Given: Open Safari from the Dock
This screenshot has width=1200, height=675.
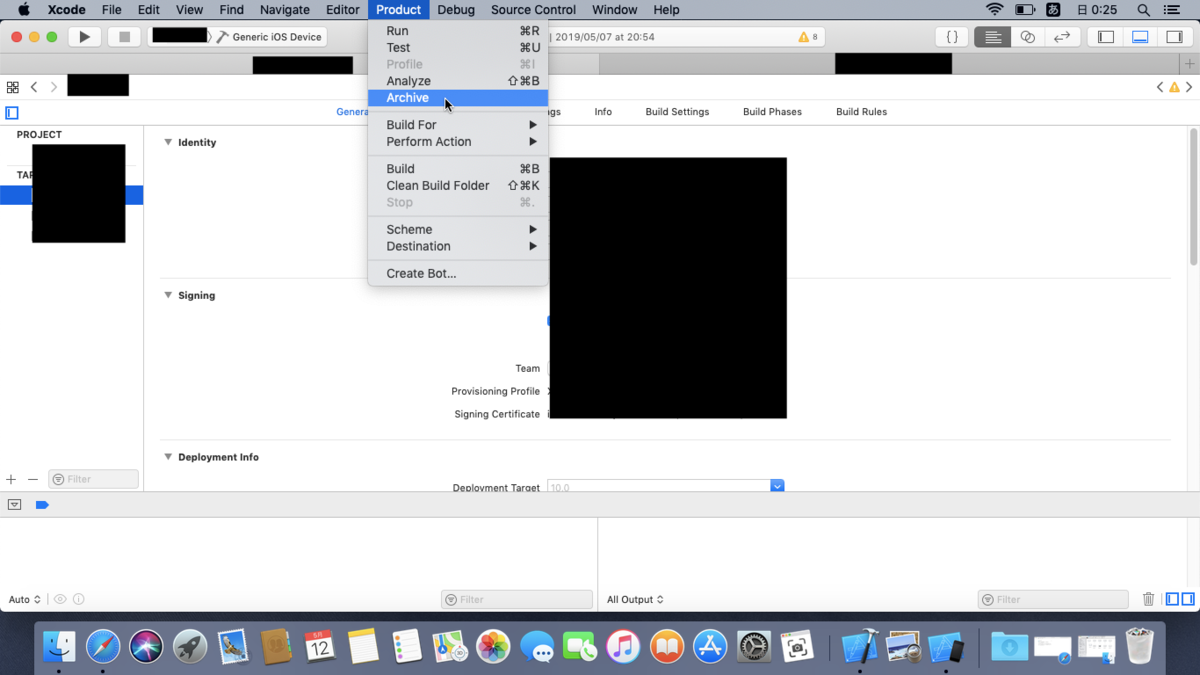Looking at the screenshot, I should tap(103, 647).
